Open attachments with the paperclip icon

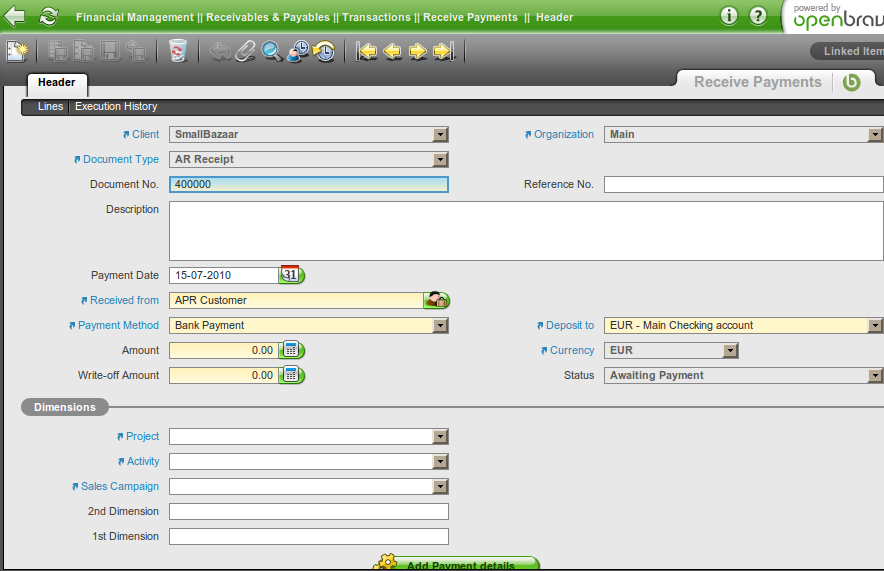point(245,51)
